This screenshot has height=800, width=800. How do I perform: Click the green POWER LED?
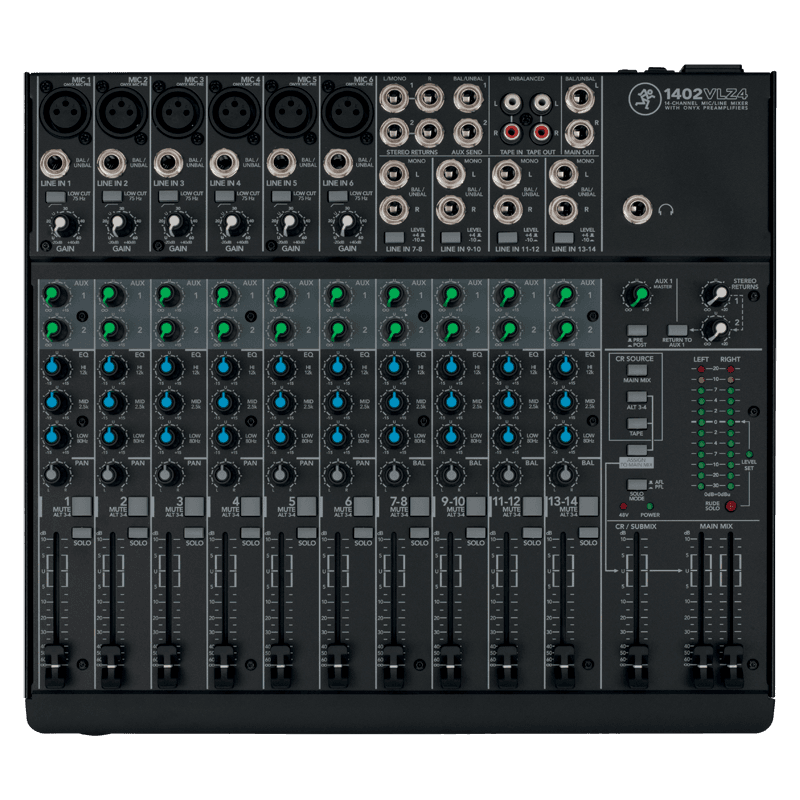650,507
